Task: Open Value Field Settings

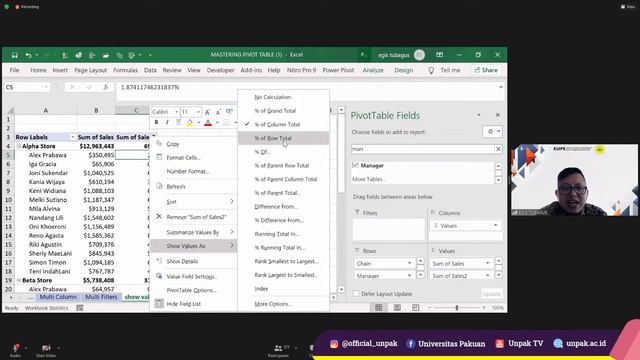Action: click(192, 276)
